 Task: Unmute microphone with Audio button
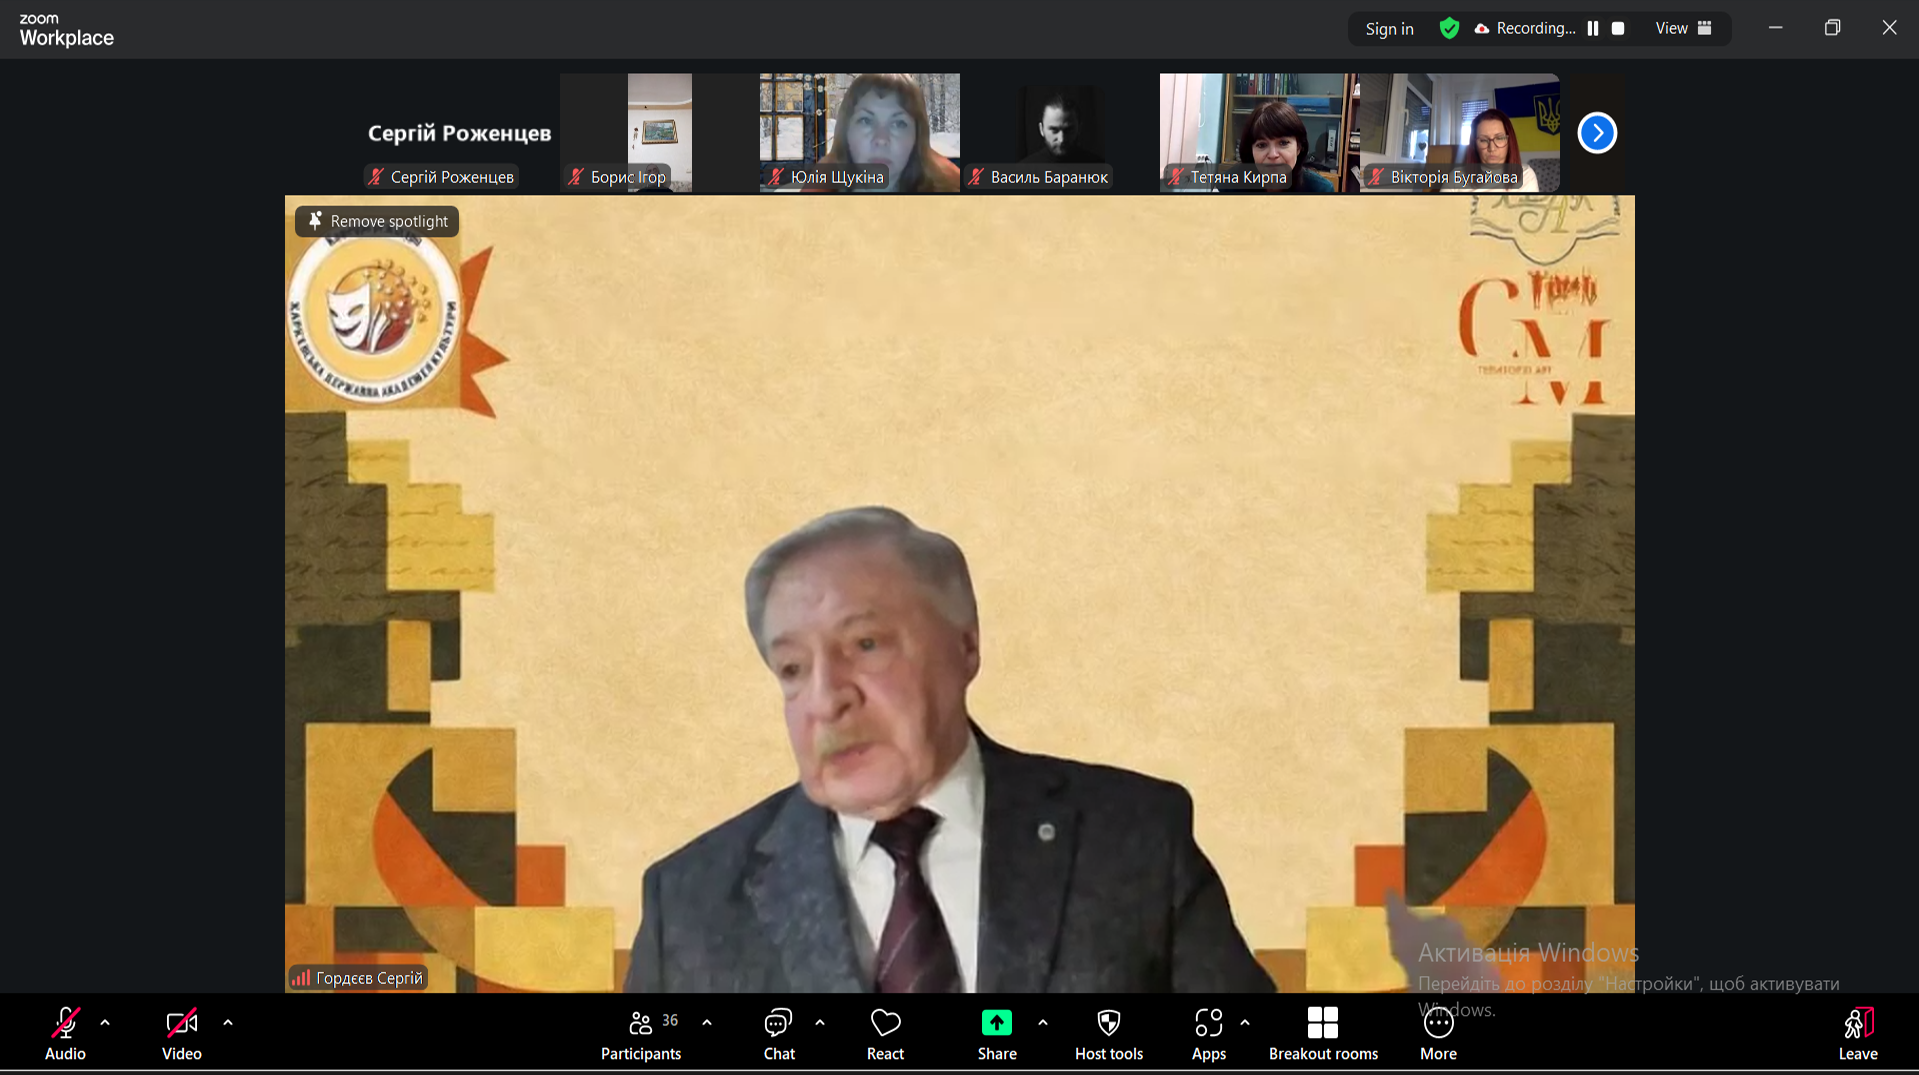click(65, 1034)
